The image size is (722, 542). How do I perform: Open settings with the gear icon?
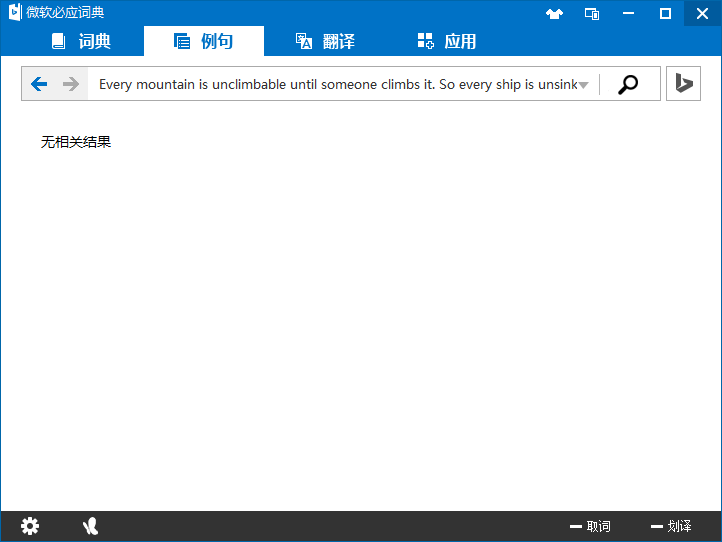(30, 526)
